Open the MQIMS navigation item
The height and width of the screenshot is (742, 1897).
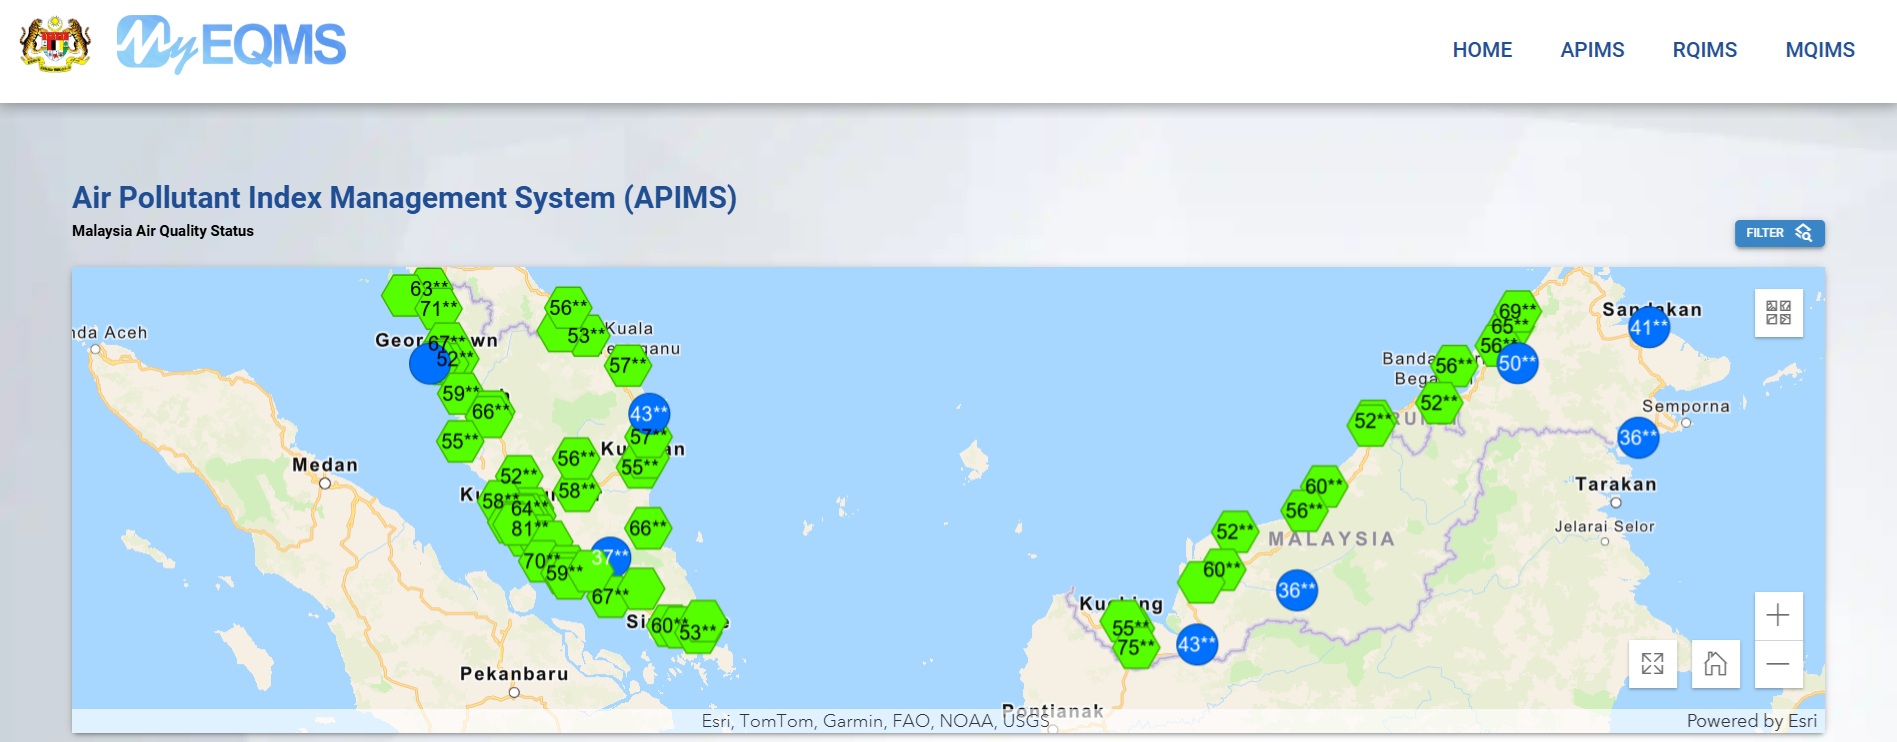pos(1820,50)
